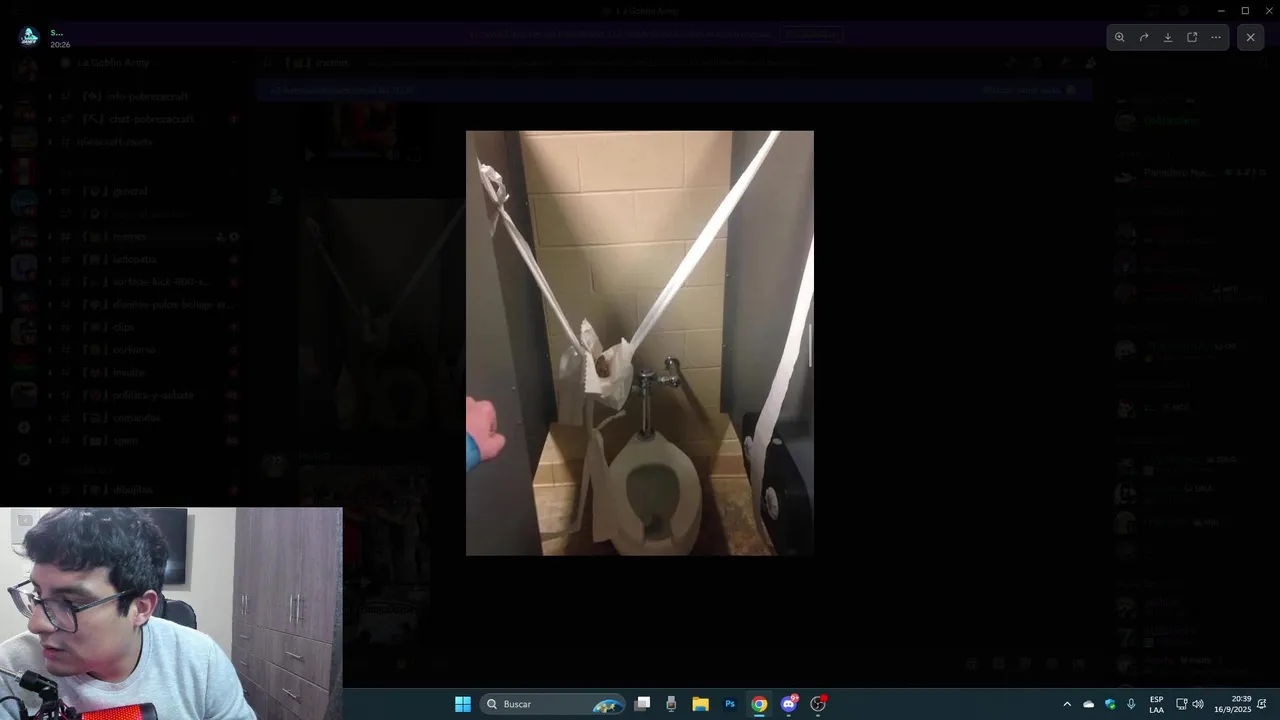1280x720 pixels.
Task: Open the OBS icon on the taskbar
Action: [x=818, y=704]
